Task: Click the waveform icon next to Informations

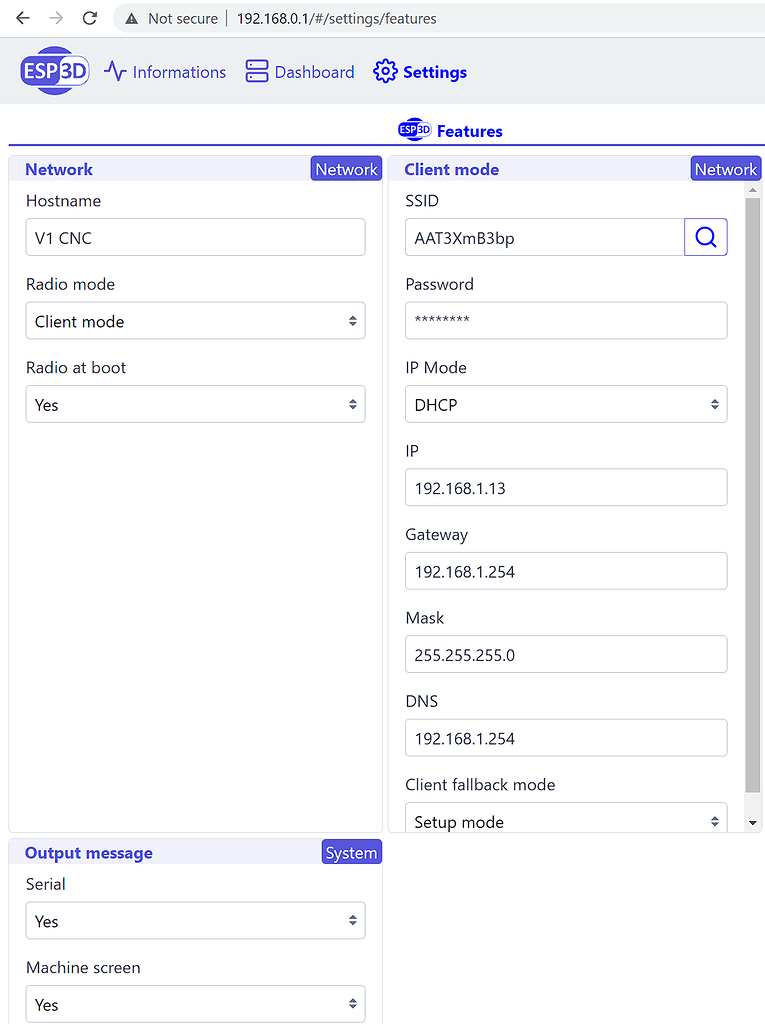Action: coord(115,71)
